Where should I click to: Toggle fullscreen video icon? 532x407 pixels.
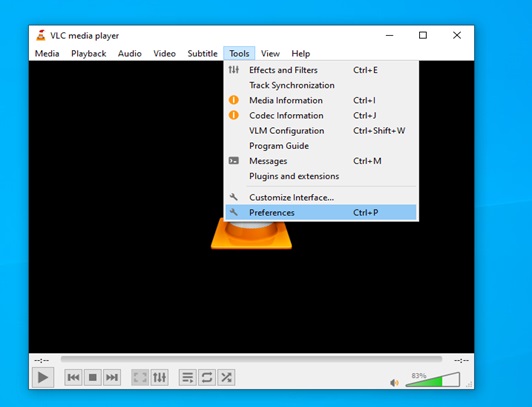coord(140,377)
